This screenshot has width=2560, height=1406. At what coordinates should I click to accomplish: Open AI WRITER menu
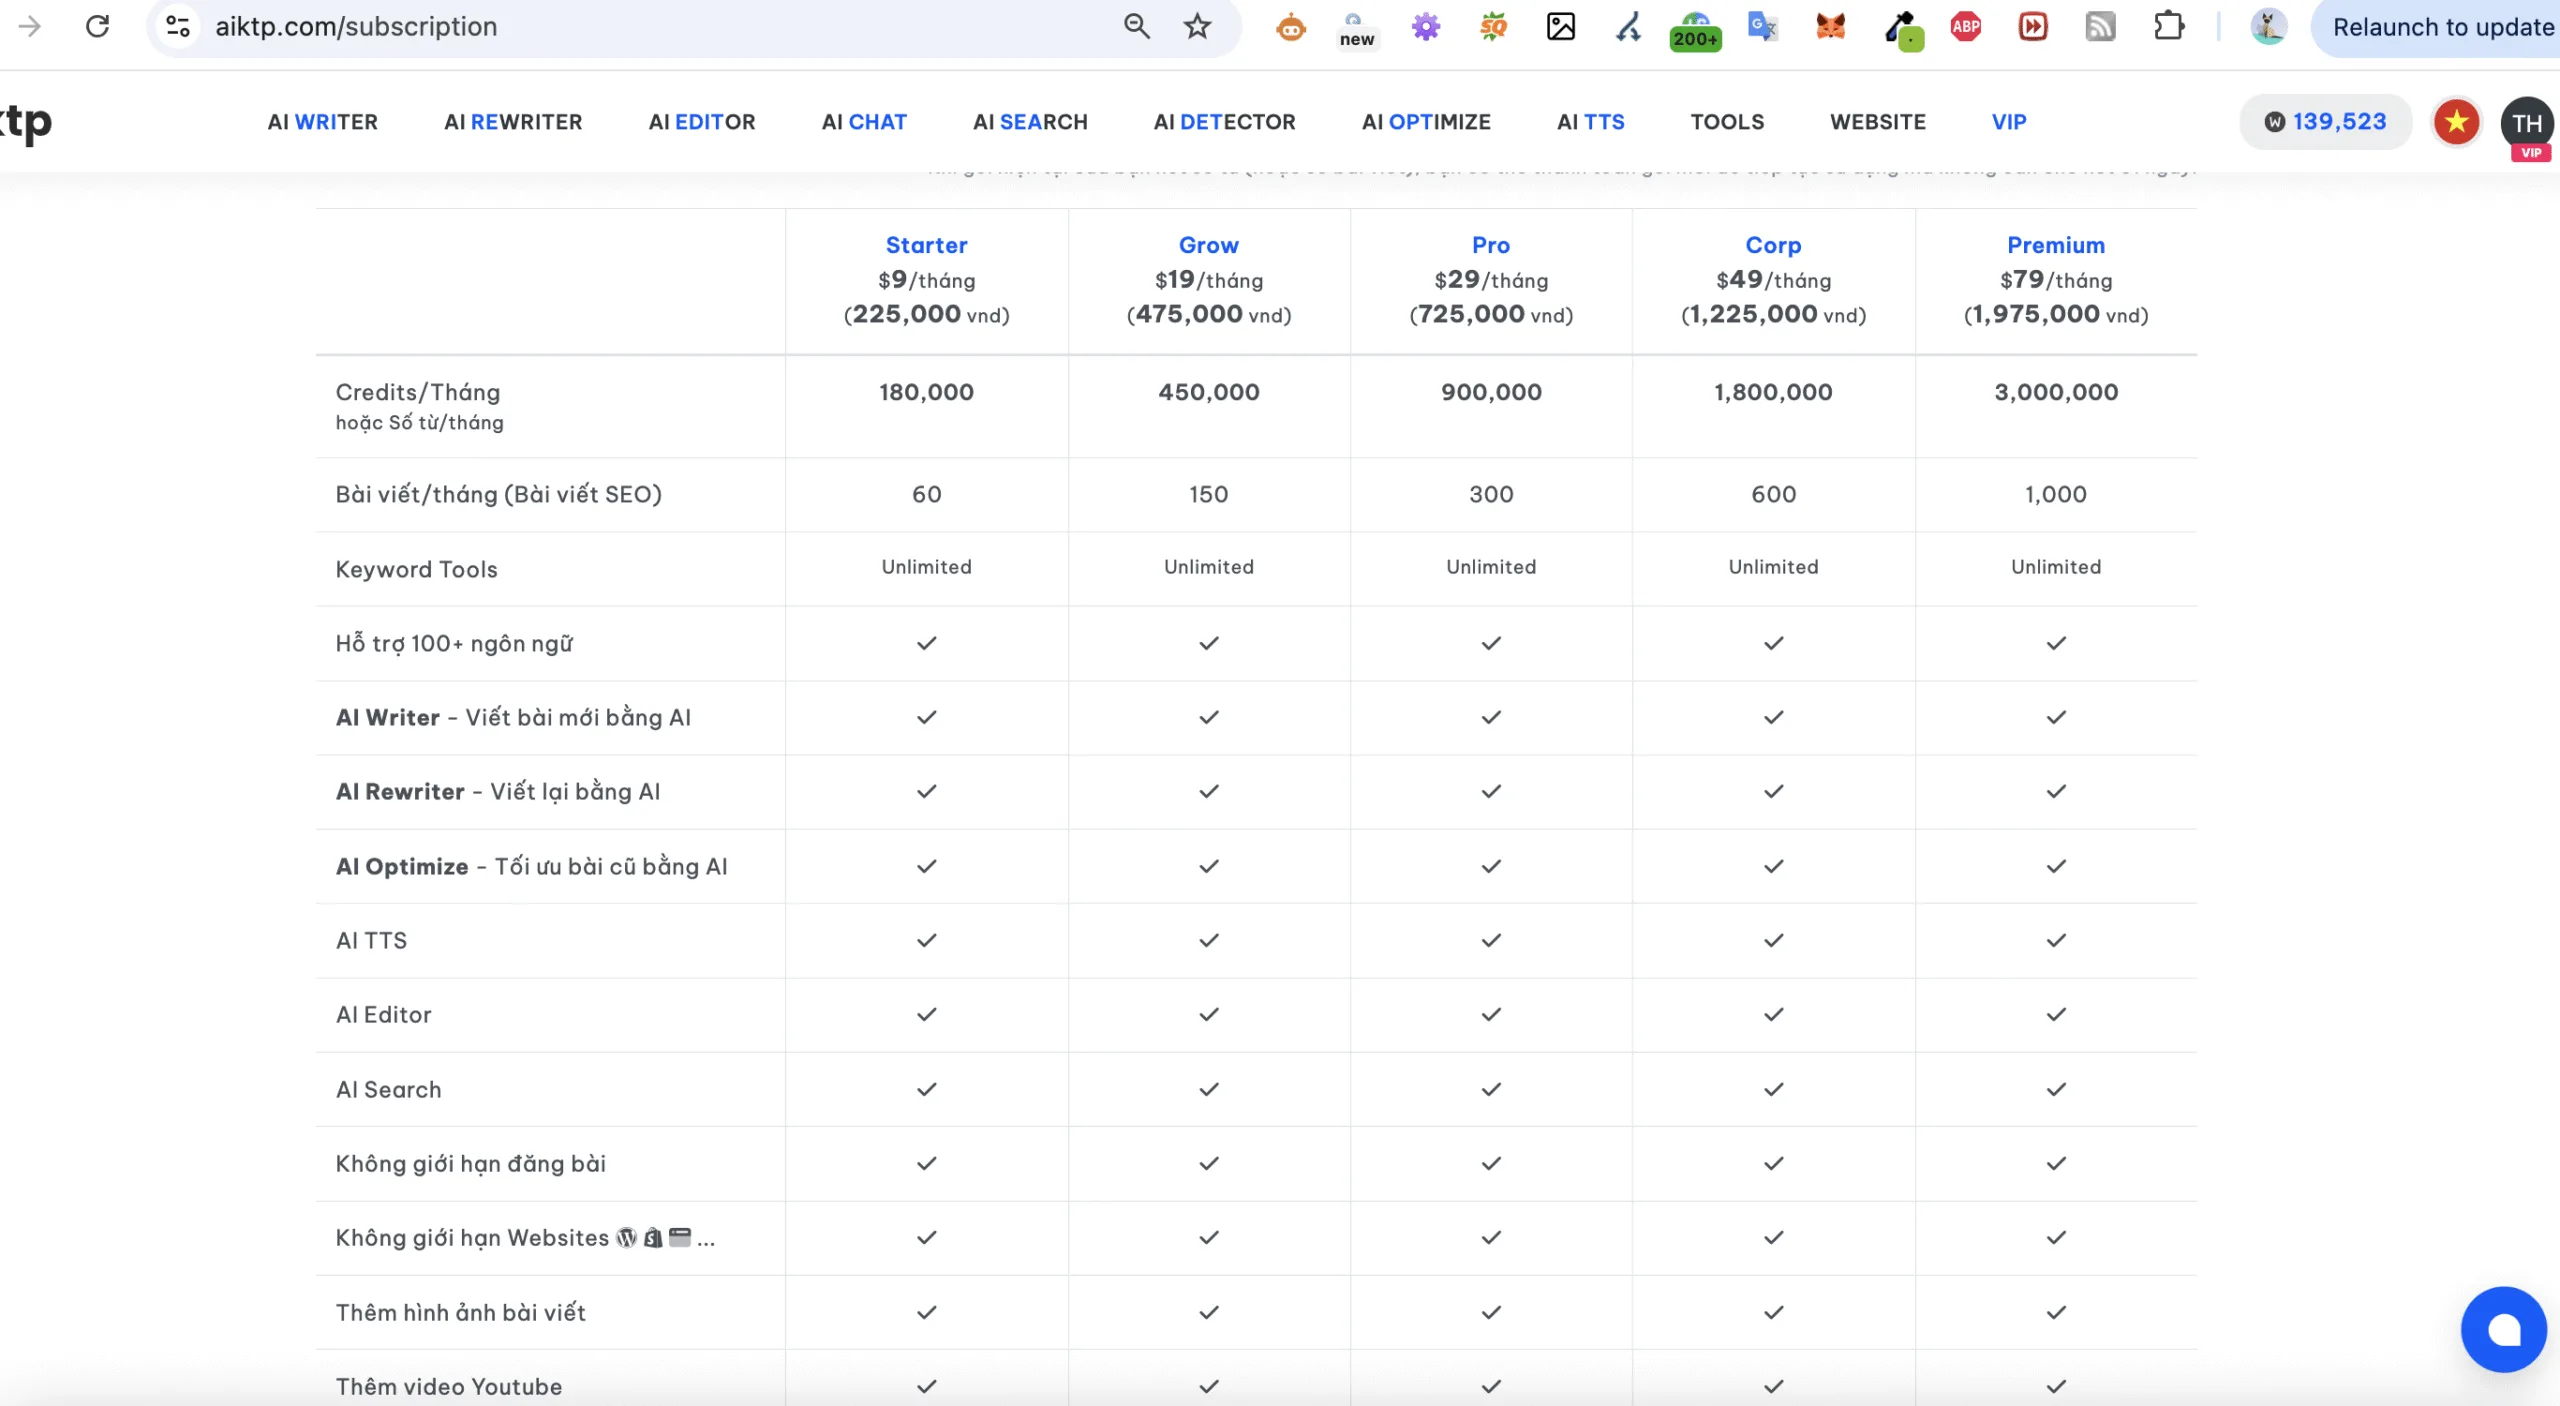322,122
